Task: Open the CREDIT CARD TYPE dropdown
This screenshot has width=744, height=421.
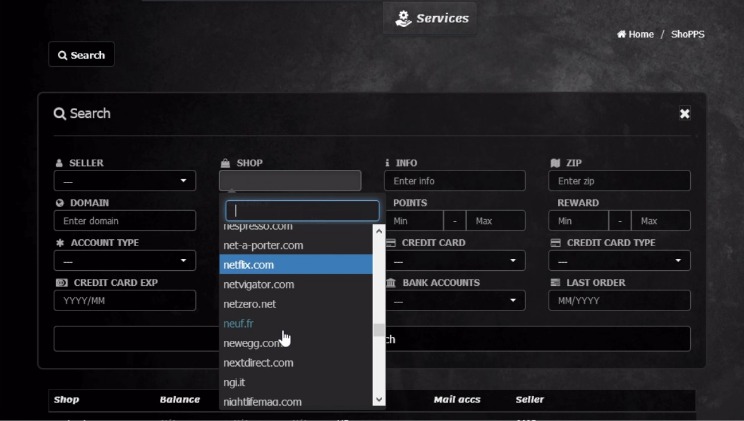Action: point(619,261)
